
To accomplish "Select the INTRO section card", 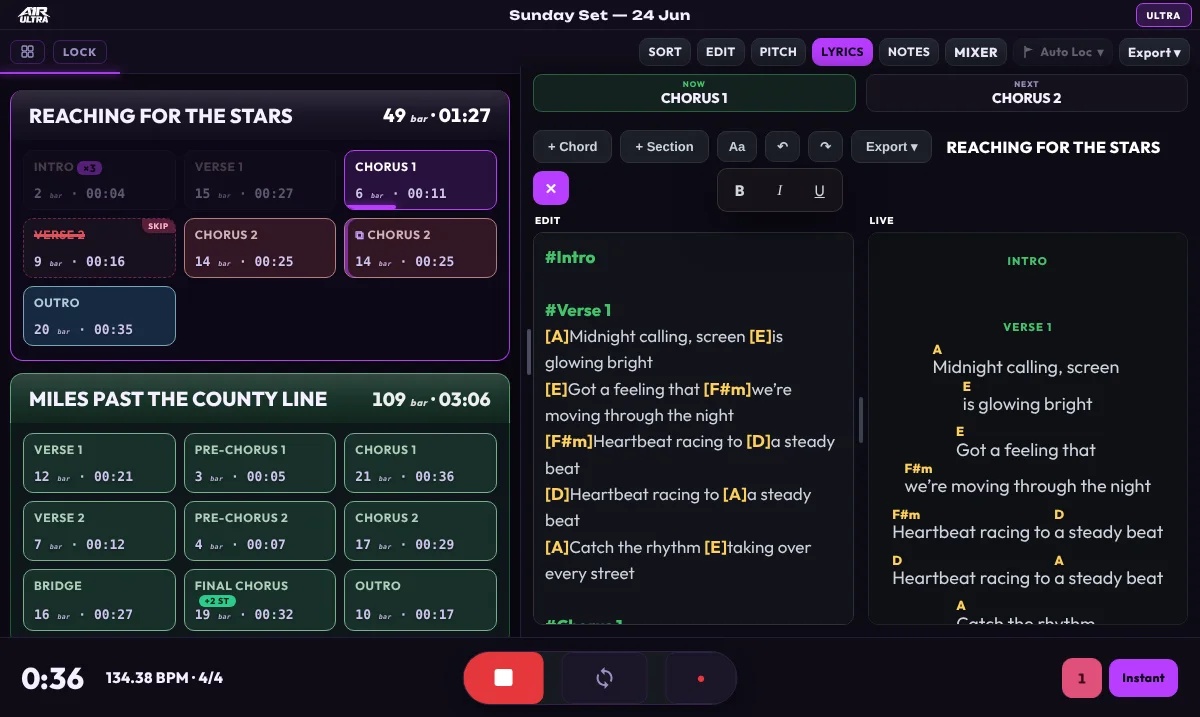I will [99, 180].
